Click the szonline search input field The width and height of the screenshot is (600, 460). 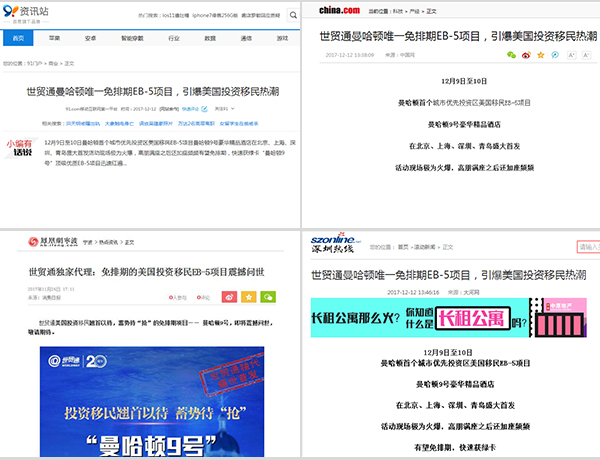tap(588, 247)
